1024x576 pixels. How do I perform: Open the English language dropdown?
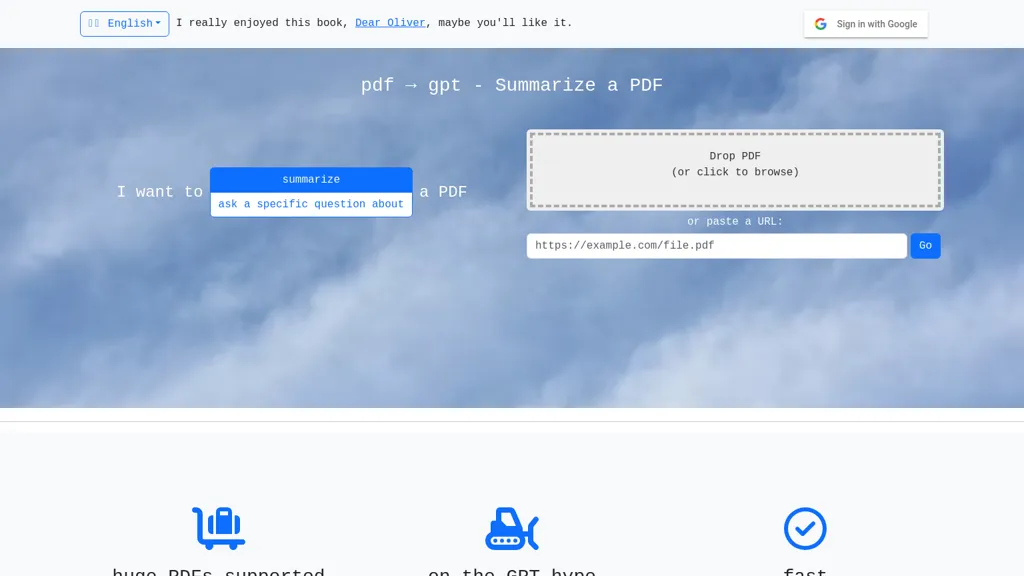pos(125,24)
